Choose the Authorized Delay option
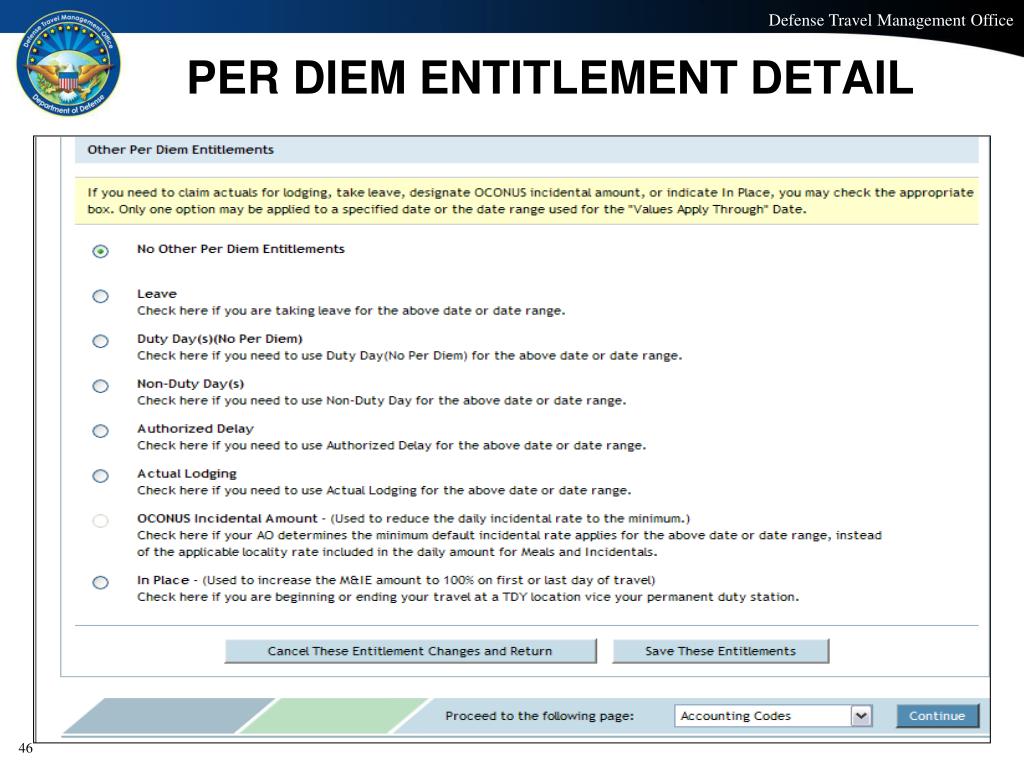Viewport: 1024px width, 768px height. pos(100,431)
